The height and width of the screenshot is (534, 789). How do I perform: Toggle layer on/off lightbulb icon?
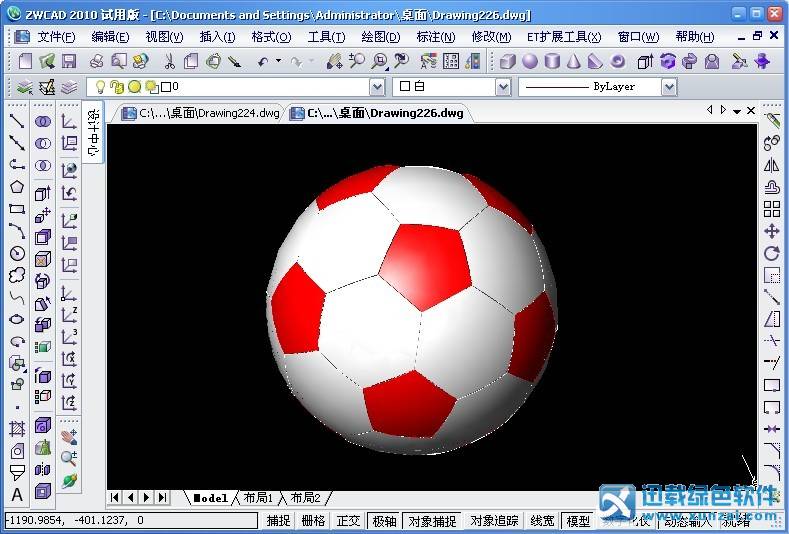point(100,87)
